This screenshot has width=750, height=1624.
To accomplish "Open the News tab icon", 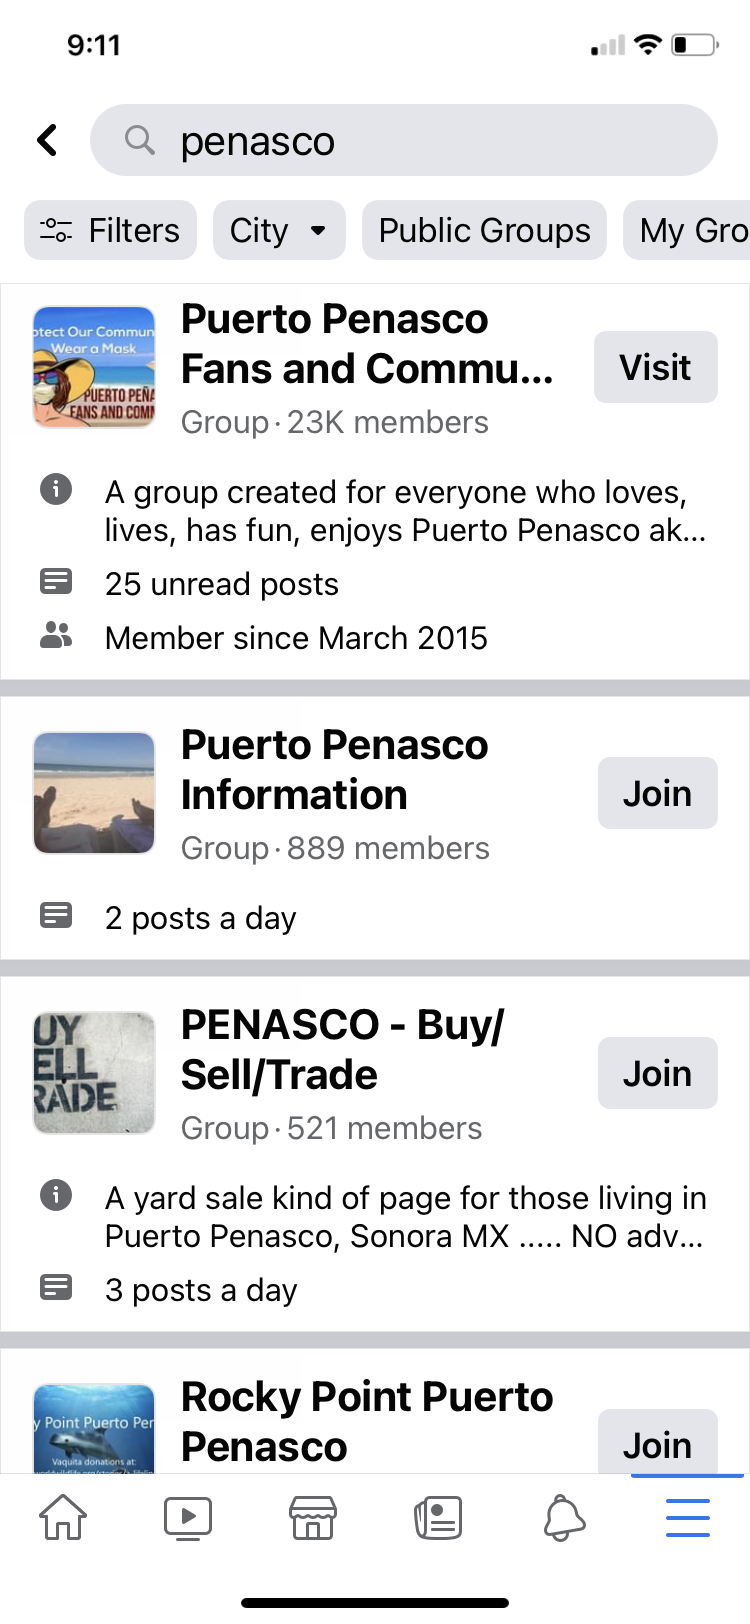I will click(438, 1517).
